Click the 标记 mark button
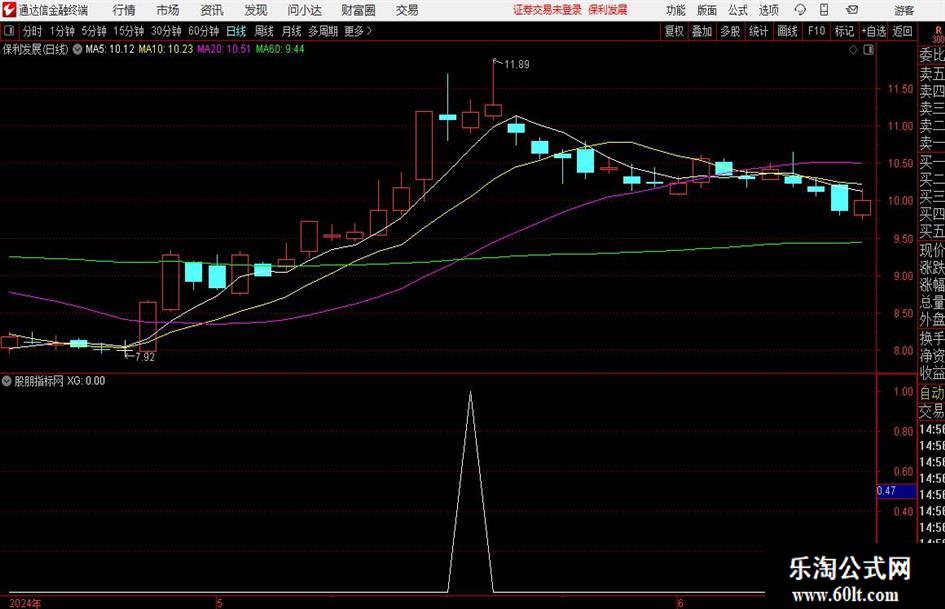The image size is (945, 609). tap(844, 31)
